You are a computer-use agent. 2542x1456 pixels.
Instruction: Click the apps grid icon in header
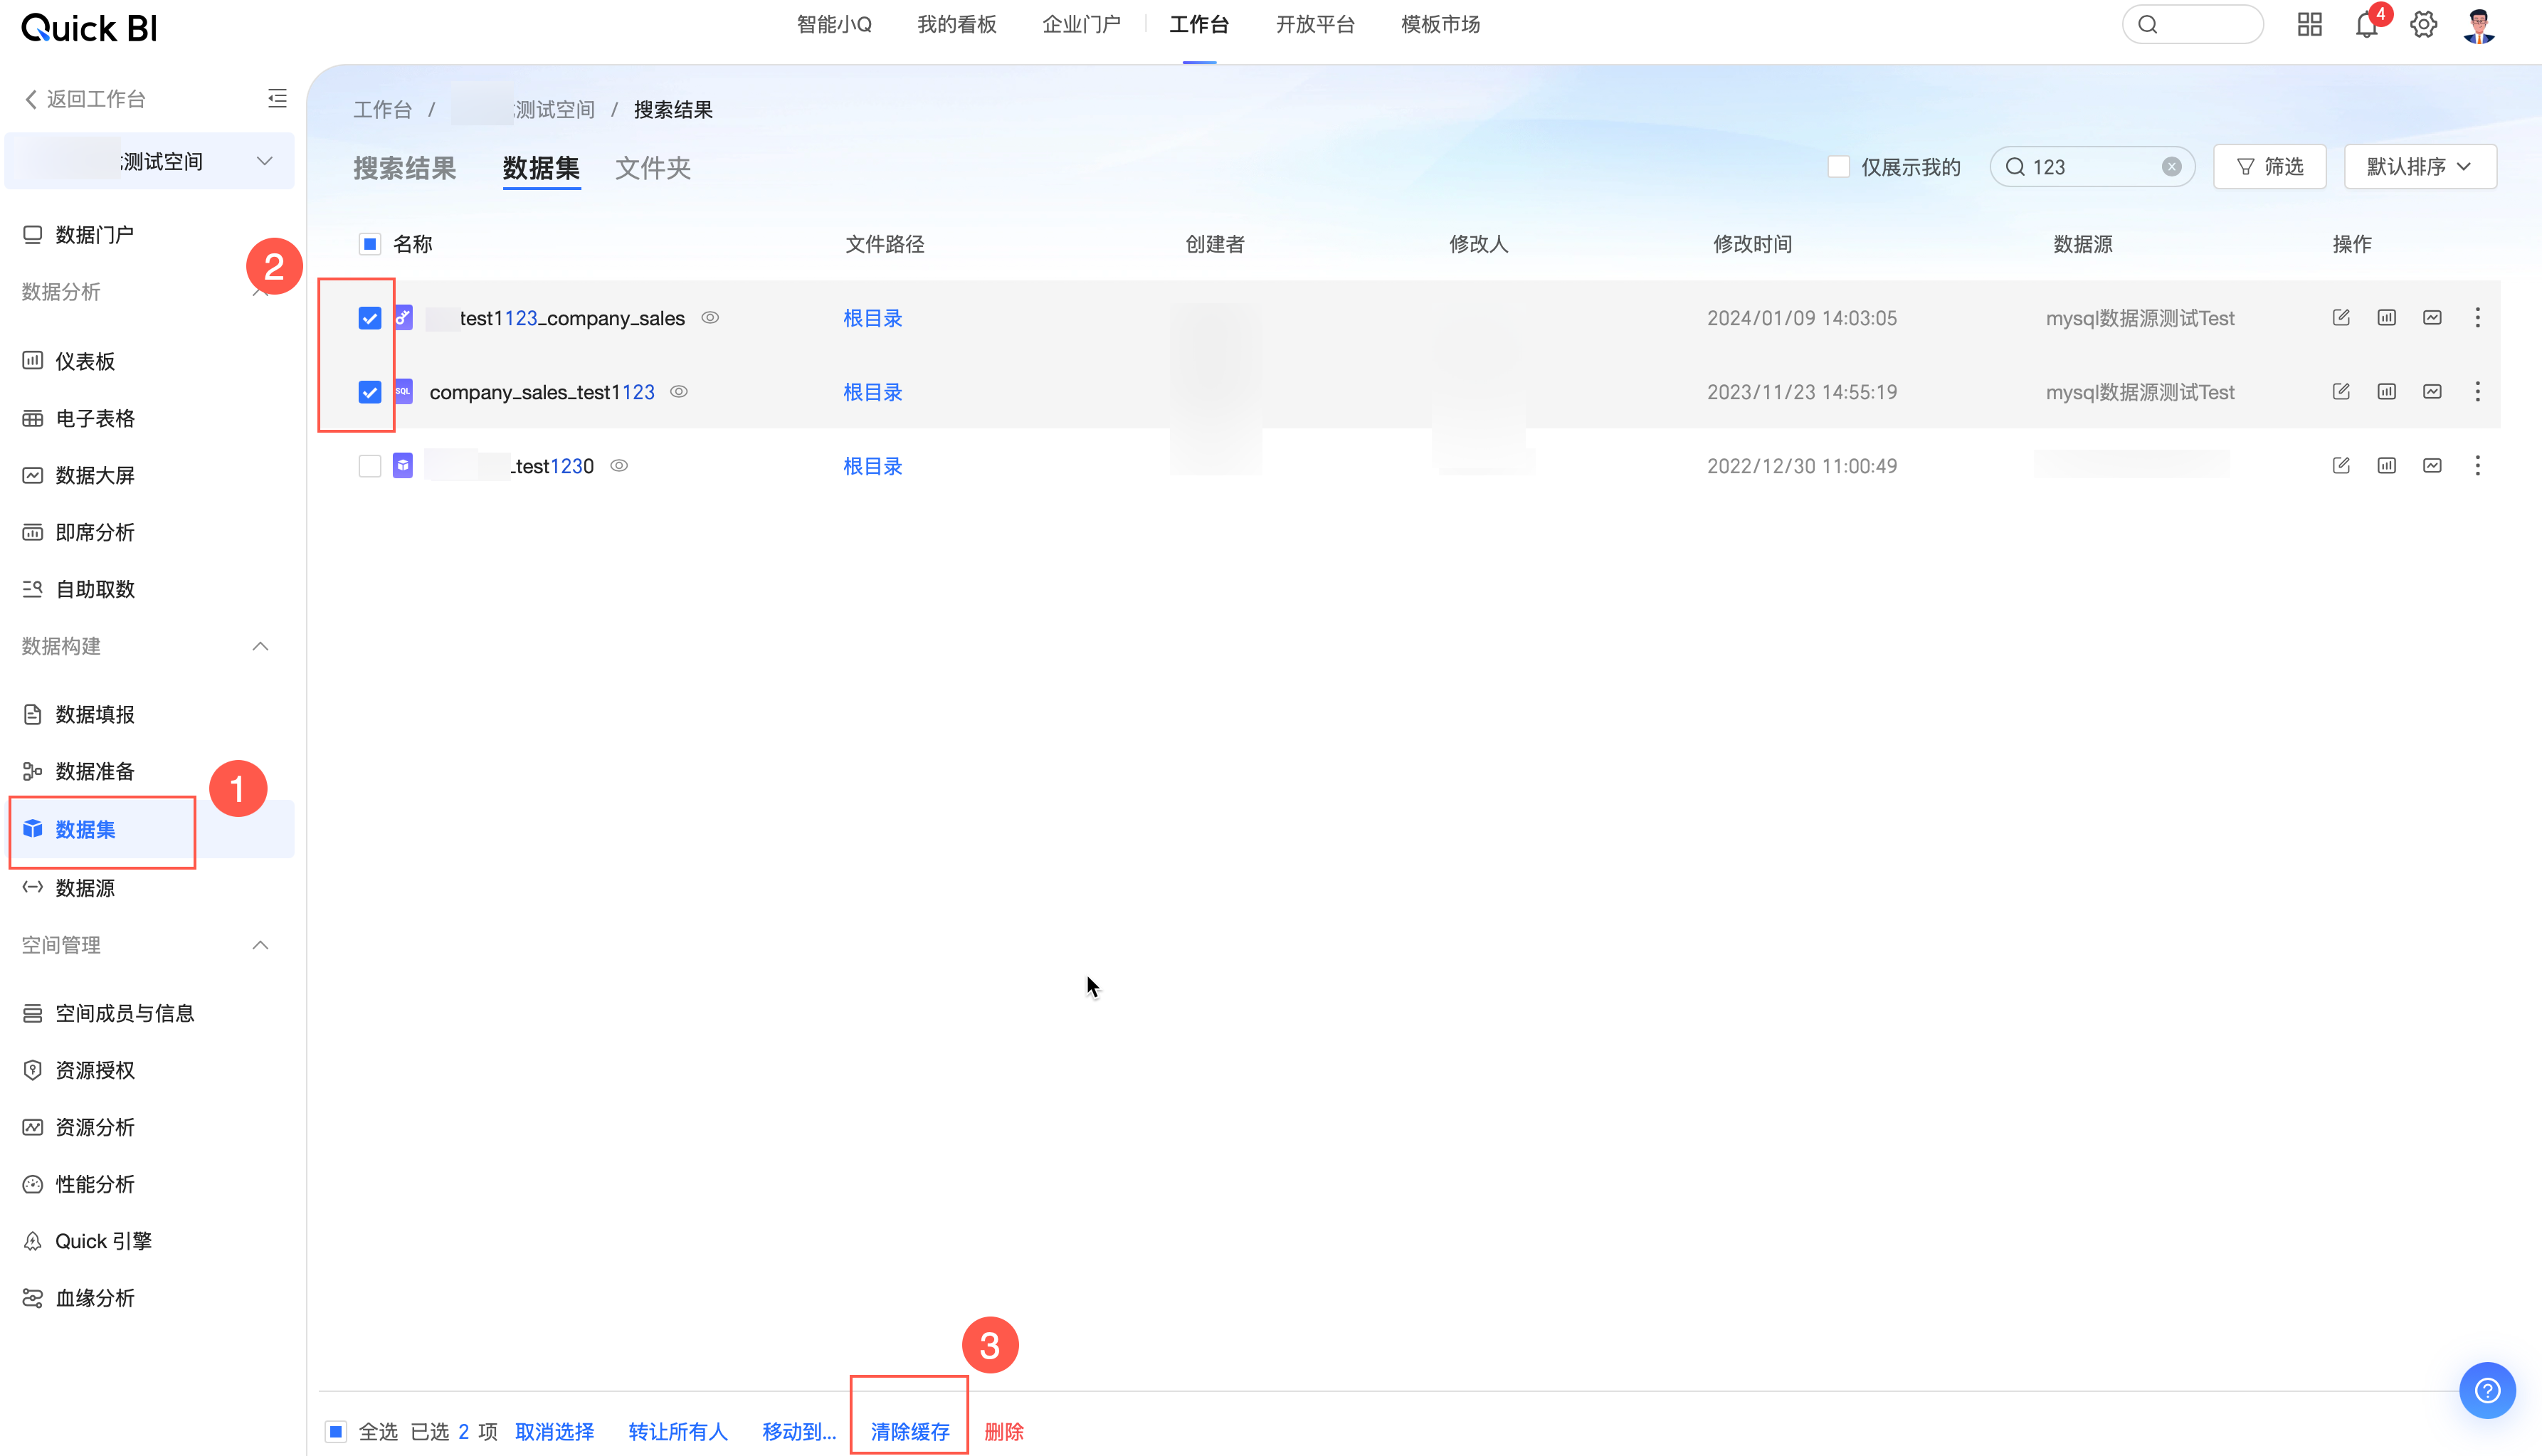[2309, 25]
